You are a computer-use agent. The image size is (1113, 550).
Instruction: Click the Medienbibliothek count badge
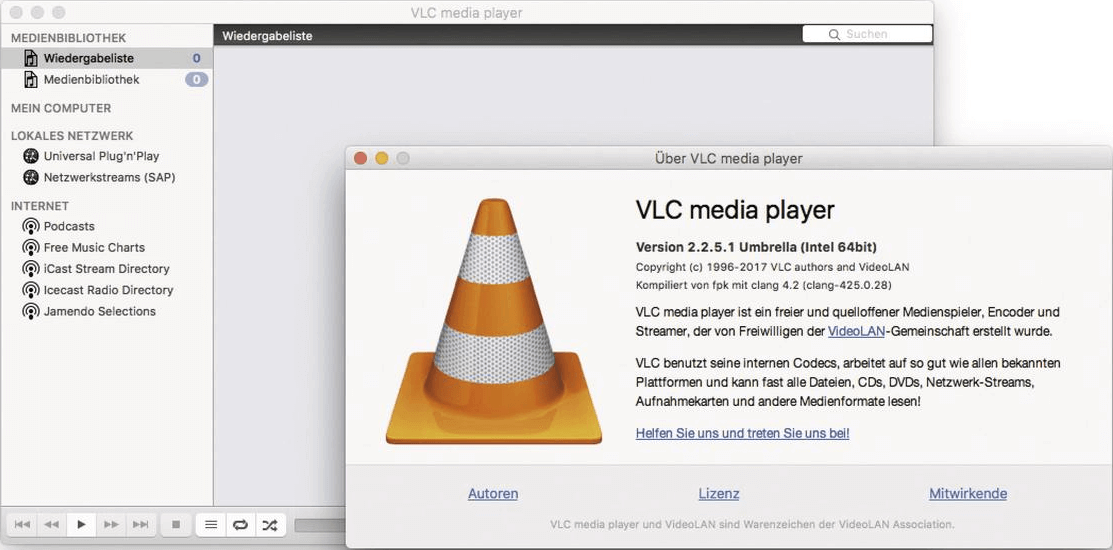197,79
